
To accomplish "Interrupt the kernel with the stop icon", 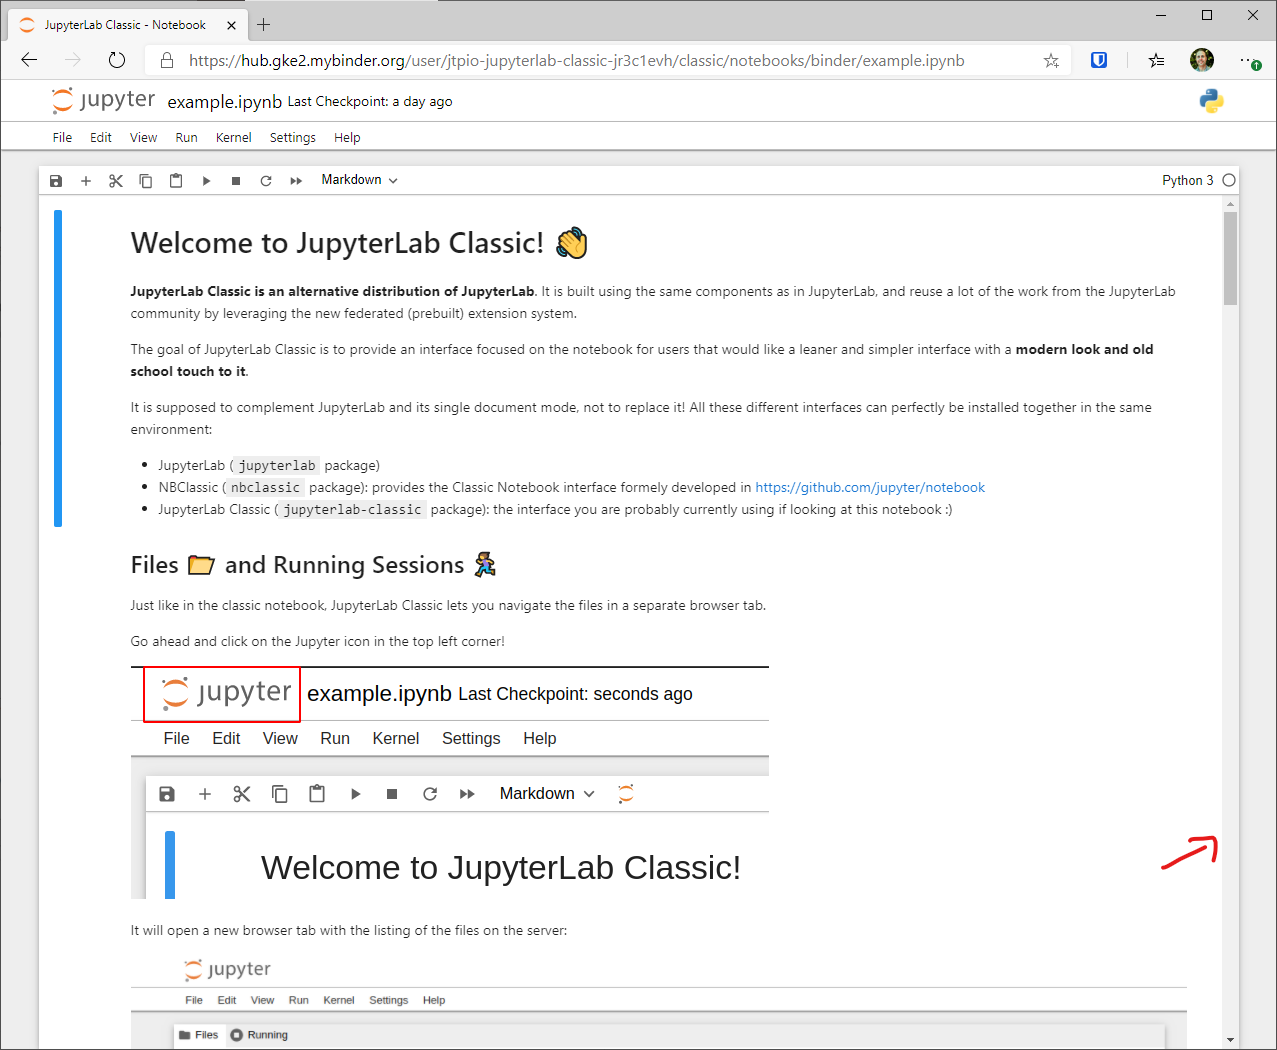I will click(236, 180).
